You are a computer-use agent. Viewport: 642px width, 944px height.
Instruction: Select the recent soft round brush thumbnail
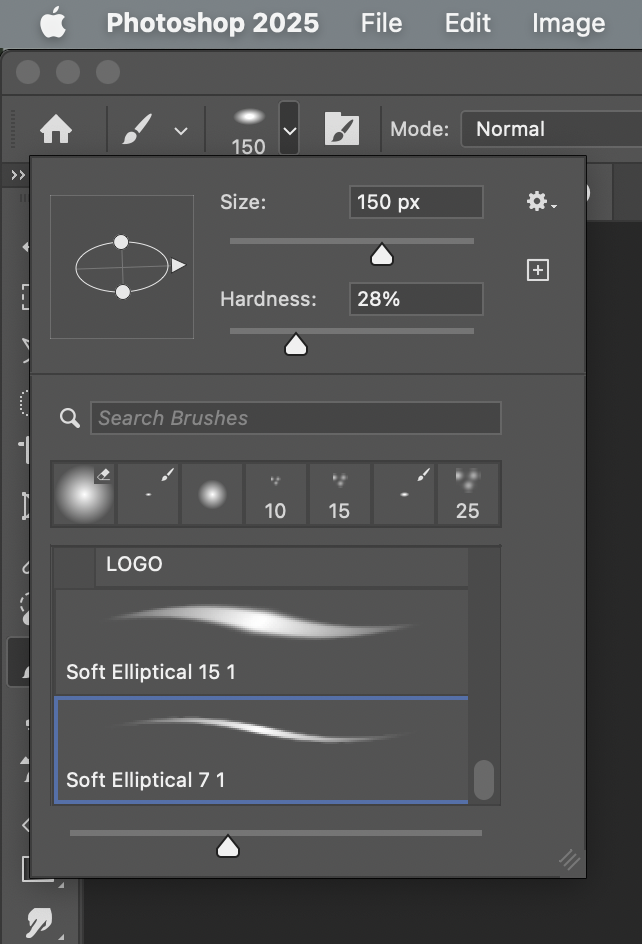(x=84, y=494)
